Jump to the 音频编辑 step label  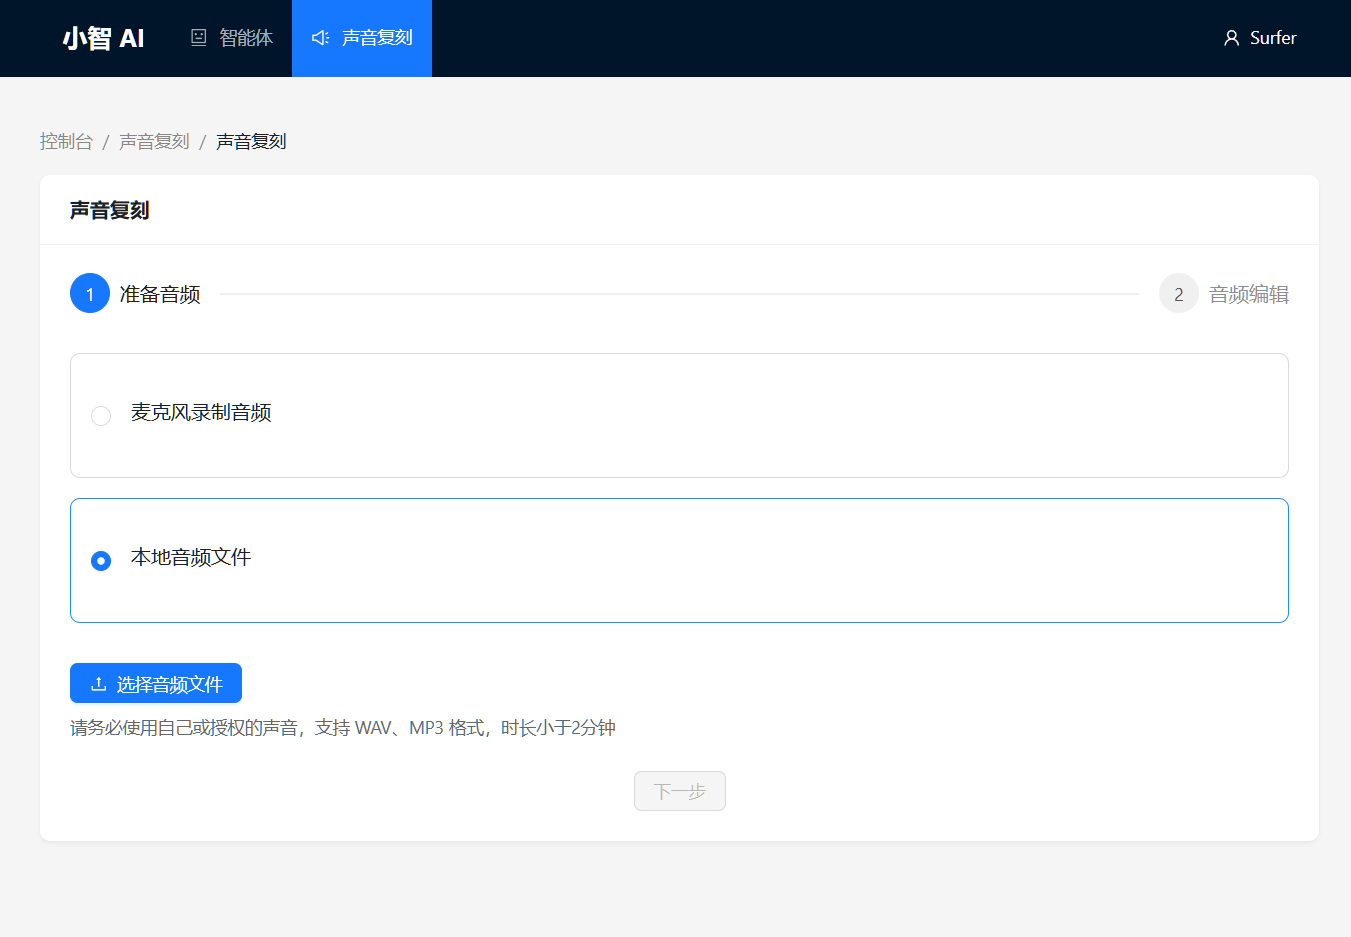[1248, 295]
